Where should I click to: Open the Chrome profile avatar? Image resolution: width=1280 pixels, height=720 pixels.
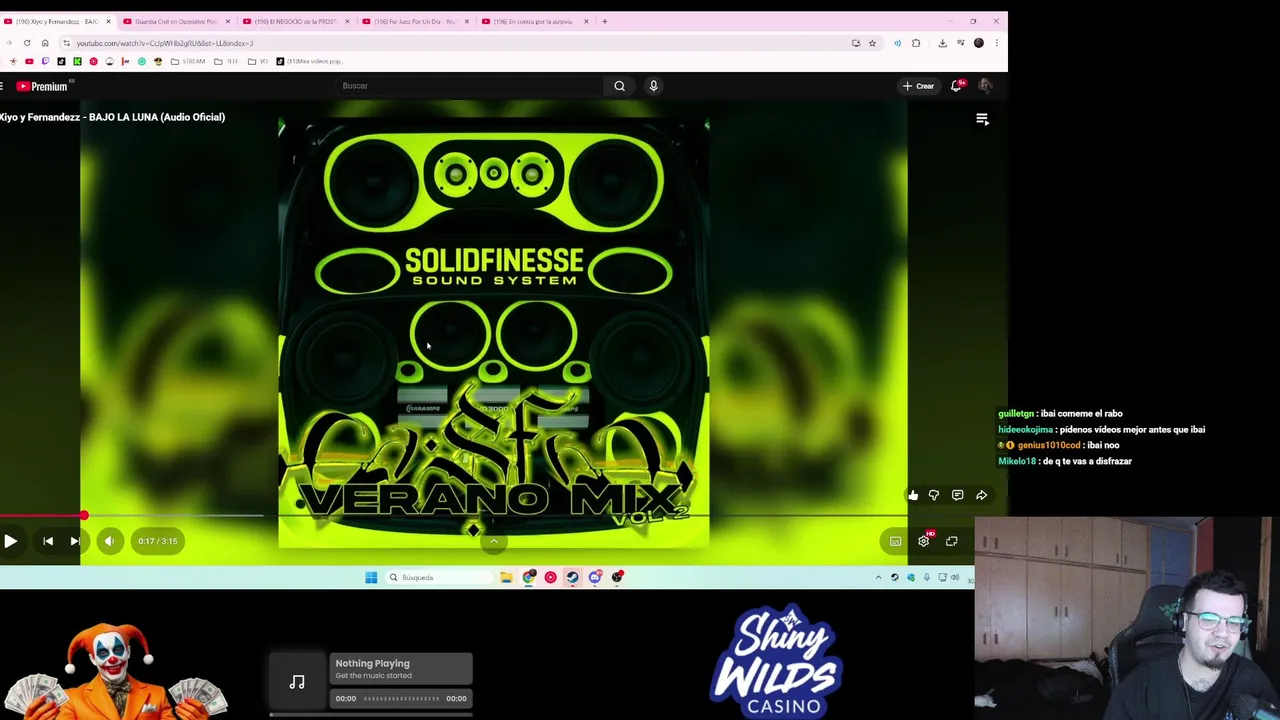(x=979, y=43)
